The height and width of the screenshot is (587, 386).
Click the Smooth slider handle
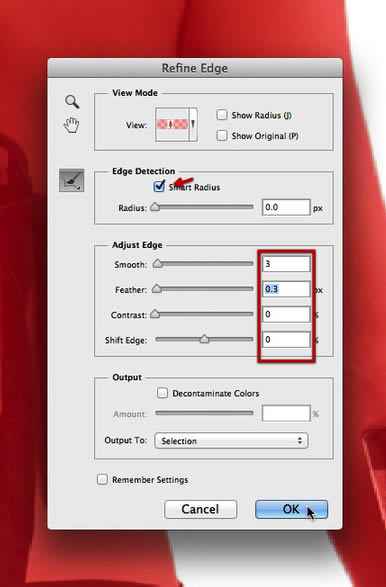click(158, 264)
